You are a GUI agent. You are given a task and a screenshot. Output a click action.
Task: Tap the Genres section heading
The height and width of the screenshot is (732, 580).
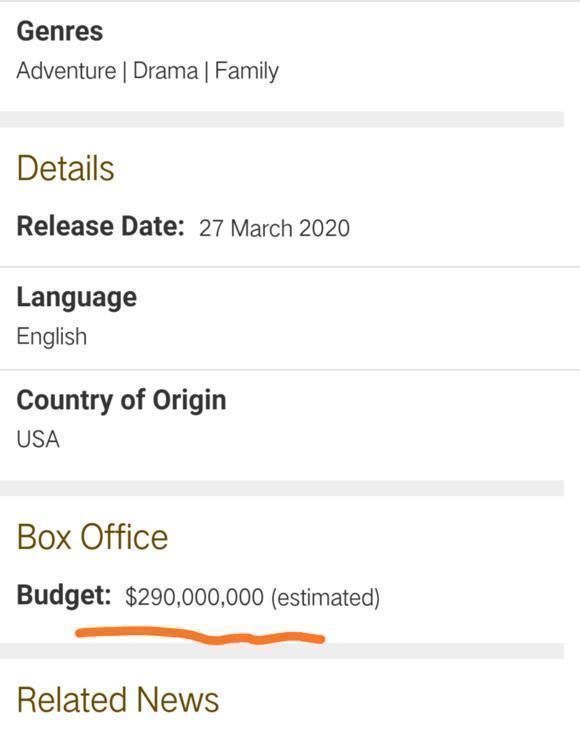click(x=60, y=31)
